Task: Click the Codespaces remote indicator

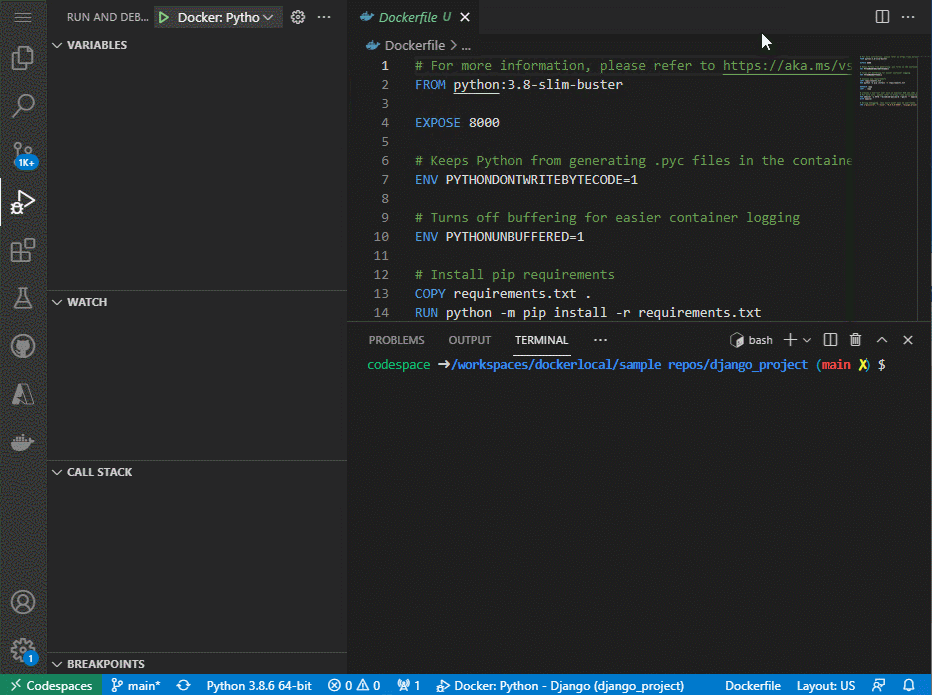Action: click(51, 685)
